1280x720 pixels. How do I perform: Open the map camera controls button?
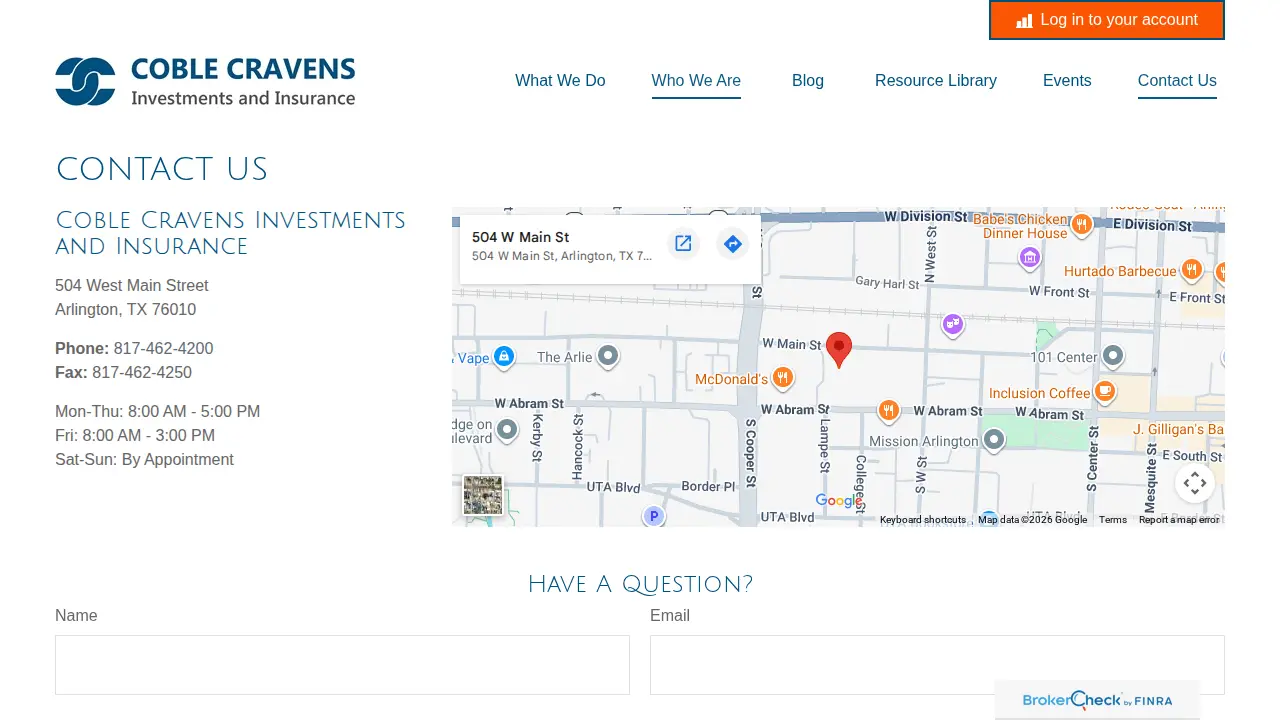1195,484
